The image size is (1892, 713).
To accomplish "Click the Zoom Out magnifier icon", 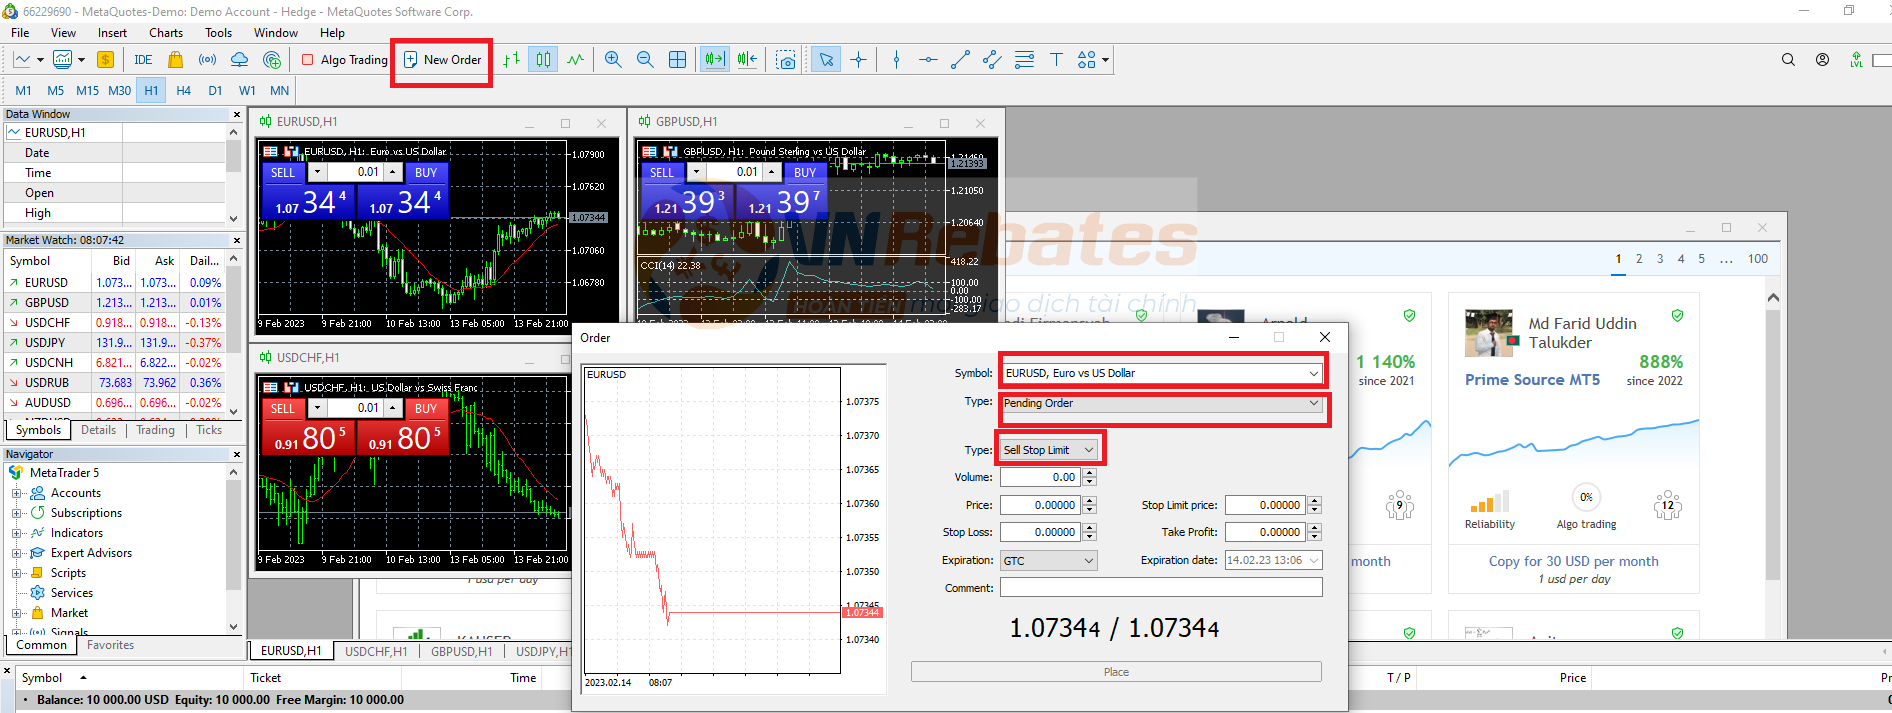I will [x=645, y=60].
